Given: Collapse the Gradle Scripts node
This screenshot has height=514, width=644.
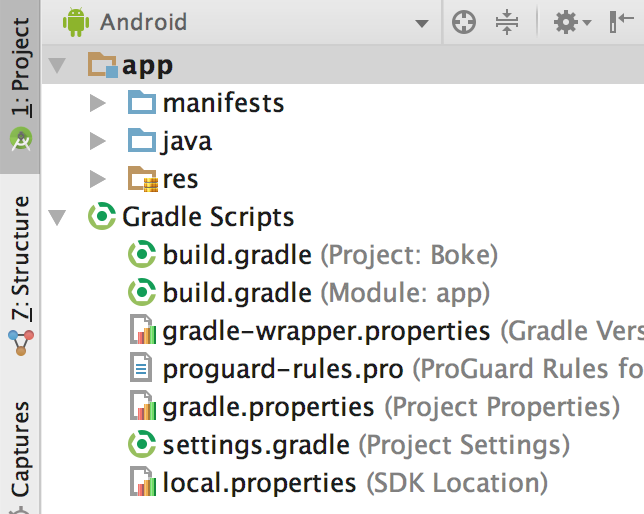Looking at the screenshot, I should tap(57, 217).
